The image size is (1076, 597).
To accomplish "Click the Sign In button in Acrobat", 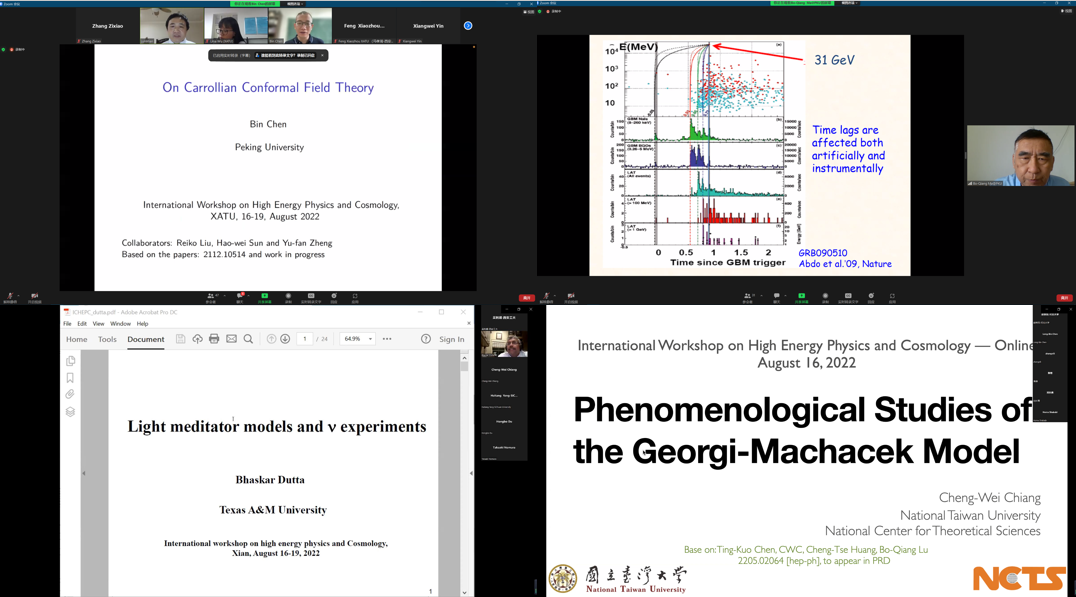I will (452, 339).
